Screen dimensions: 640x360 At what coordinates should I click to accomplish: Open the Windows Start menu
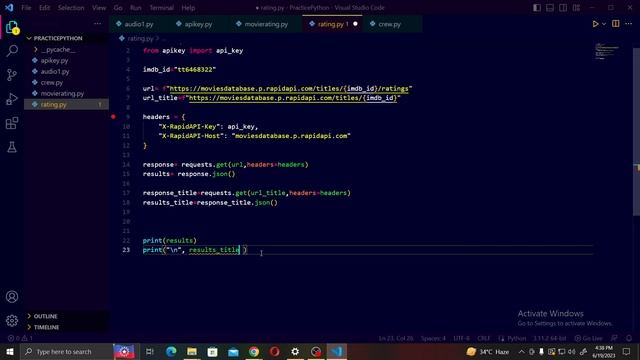pyautogui.click(x=9, y=351)
